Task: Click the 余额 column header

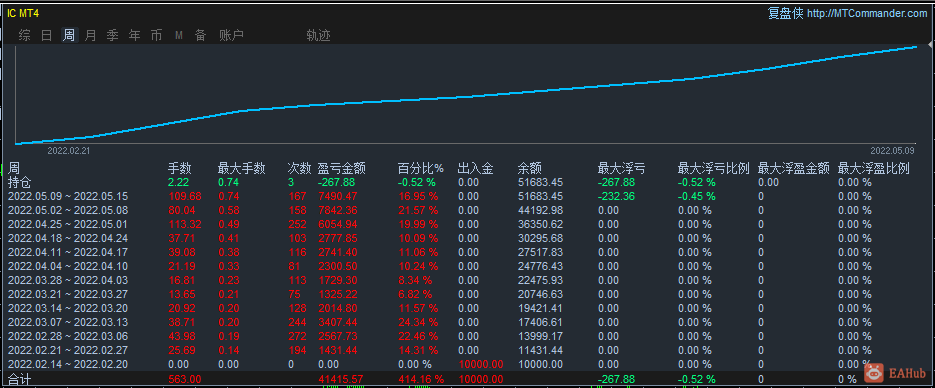Action: (x=530, y=169)
